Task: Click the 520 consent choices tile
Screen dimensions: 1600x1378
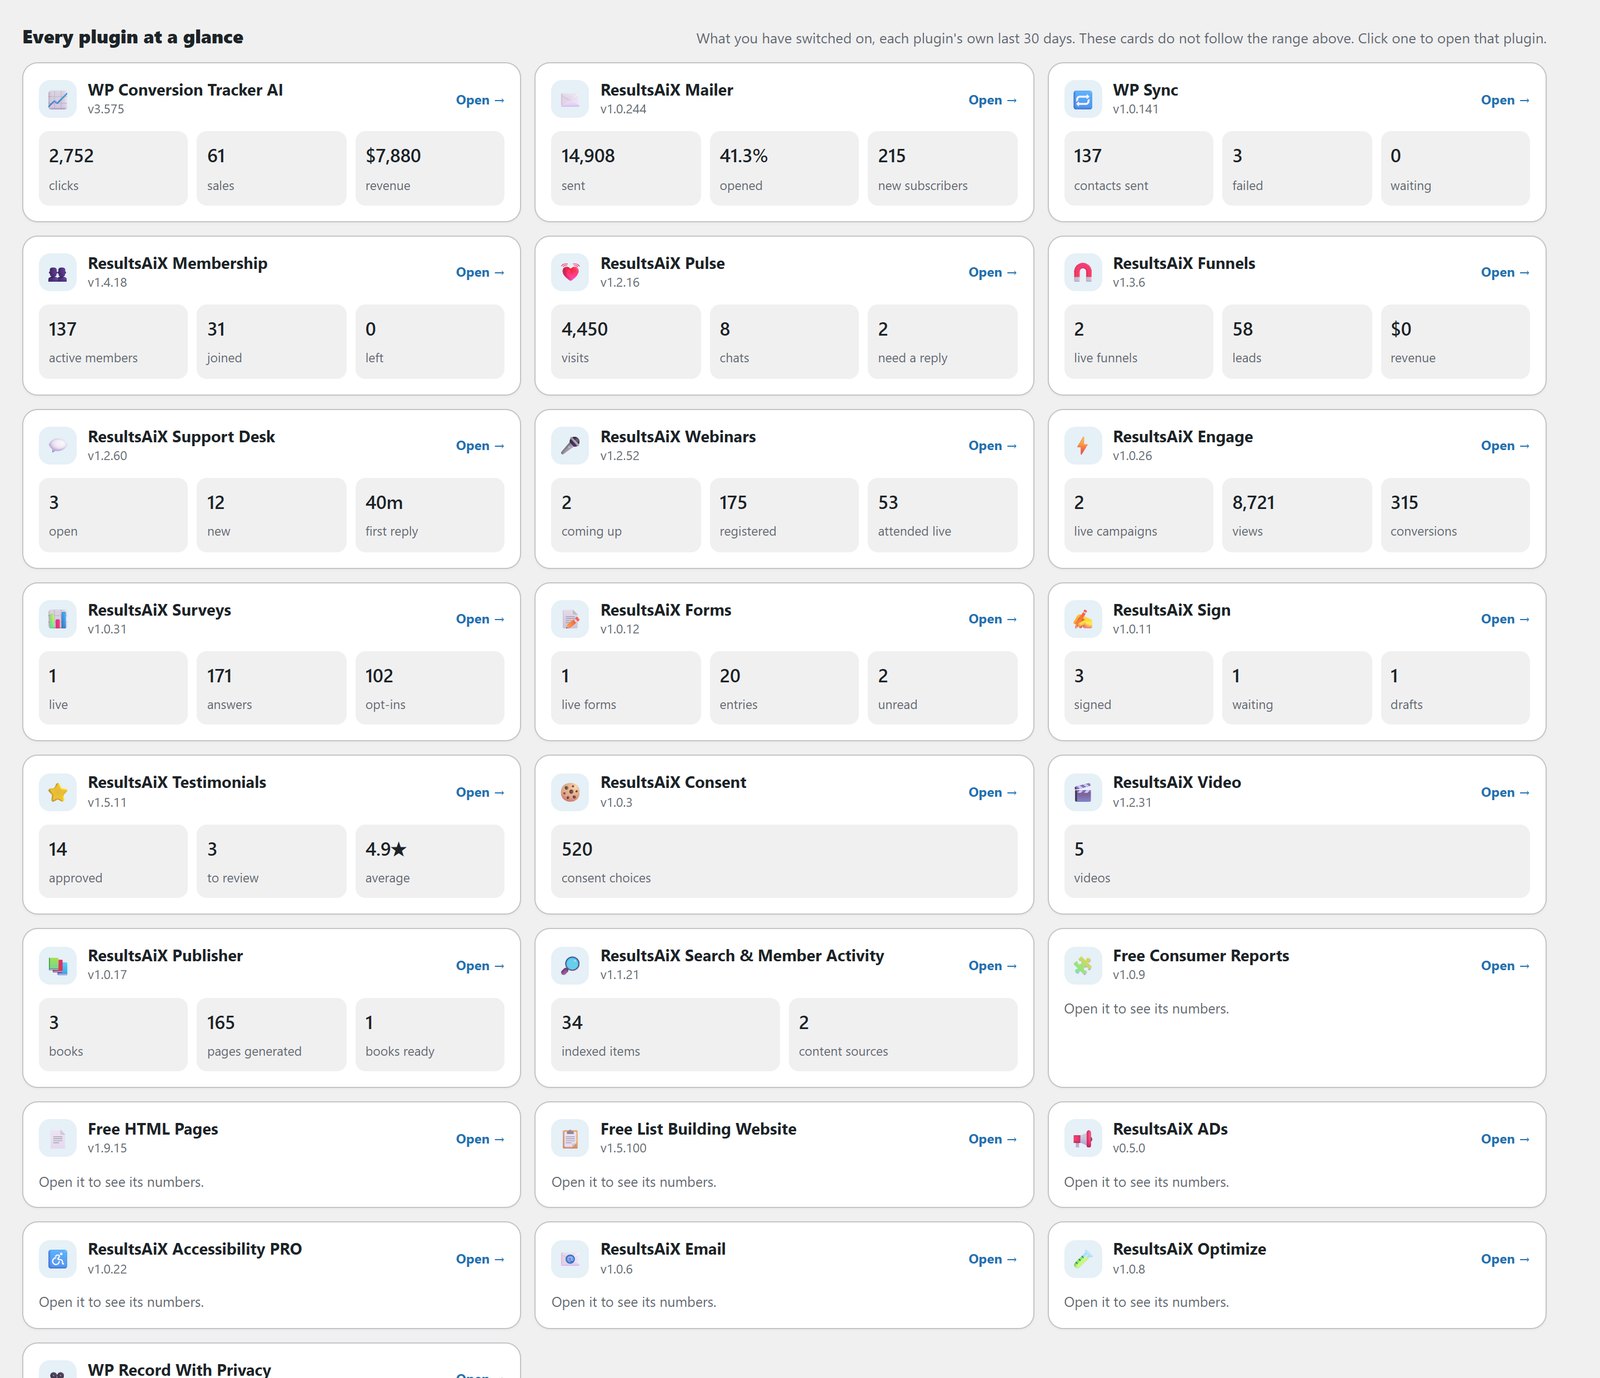Action: (784, 861)
